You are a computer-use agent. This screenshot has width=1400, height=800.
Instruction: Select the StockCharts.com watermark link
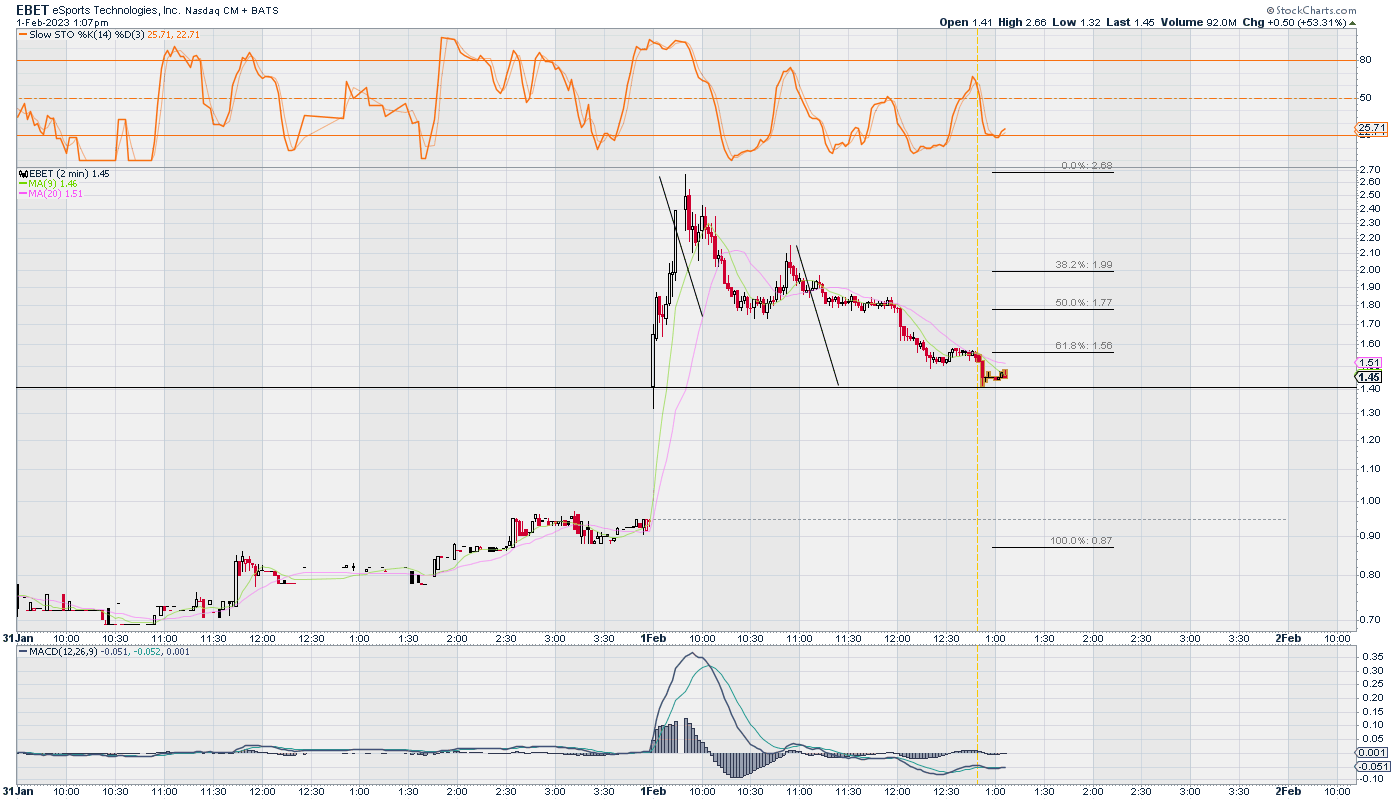[x=1315, y=9]
